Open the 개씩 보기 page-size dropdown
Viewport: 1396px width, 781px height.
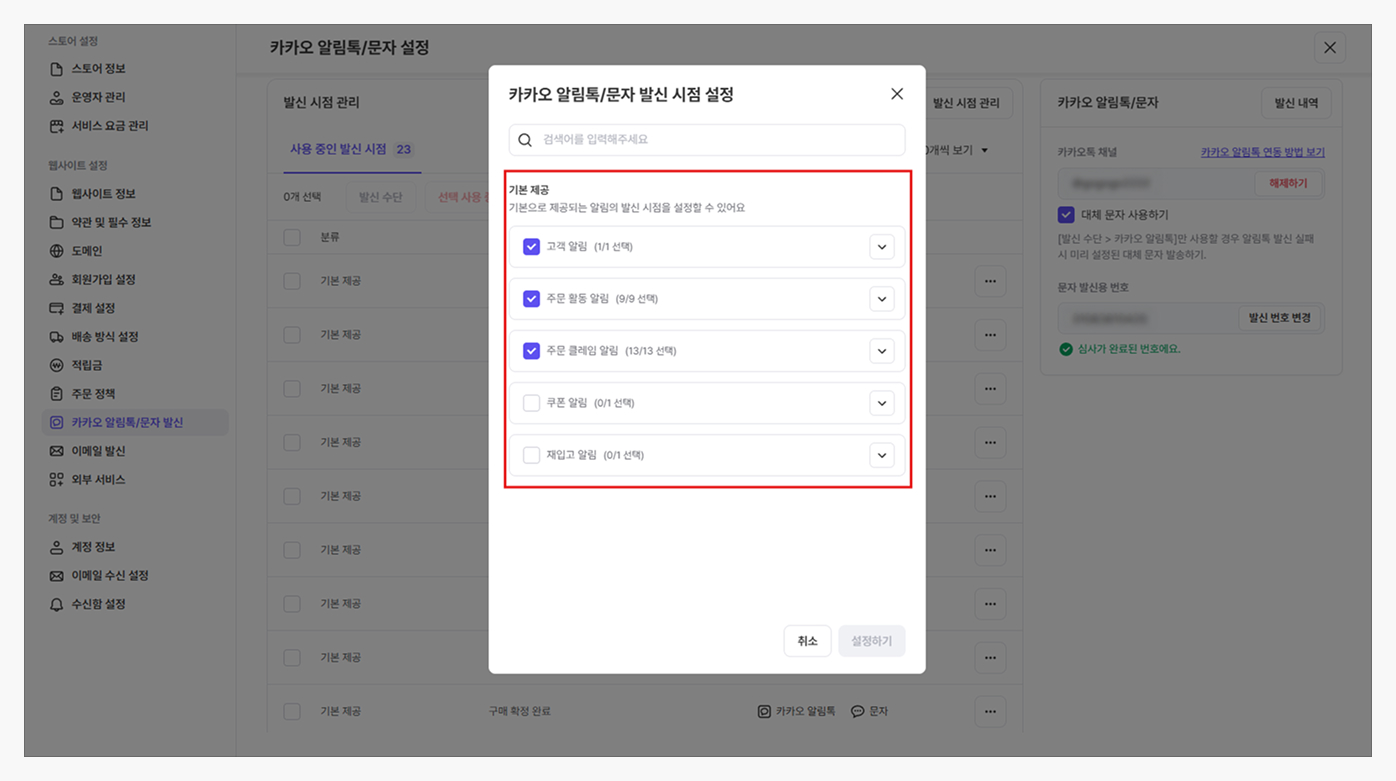(x=957, y=150)
